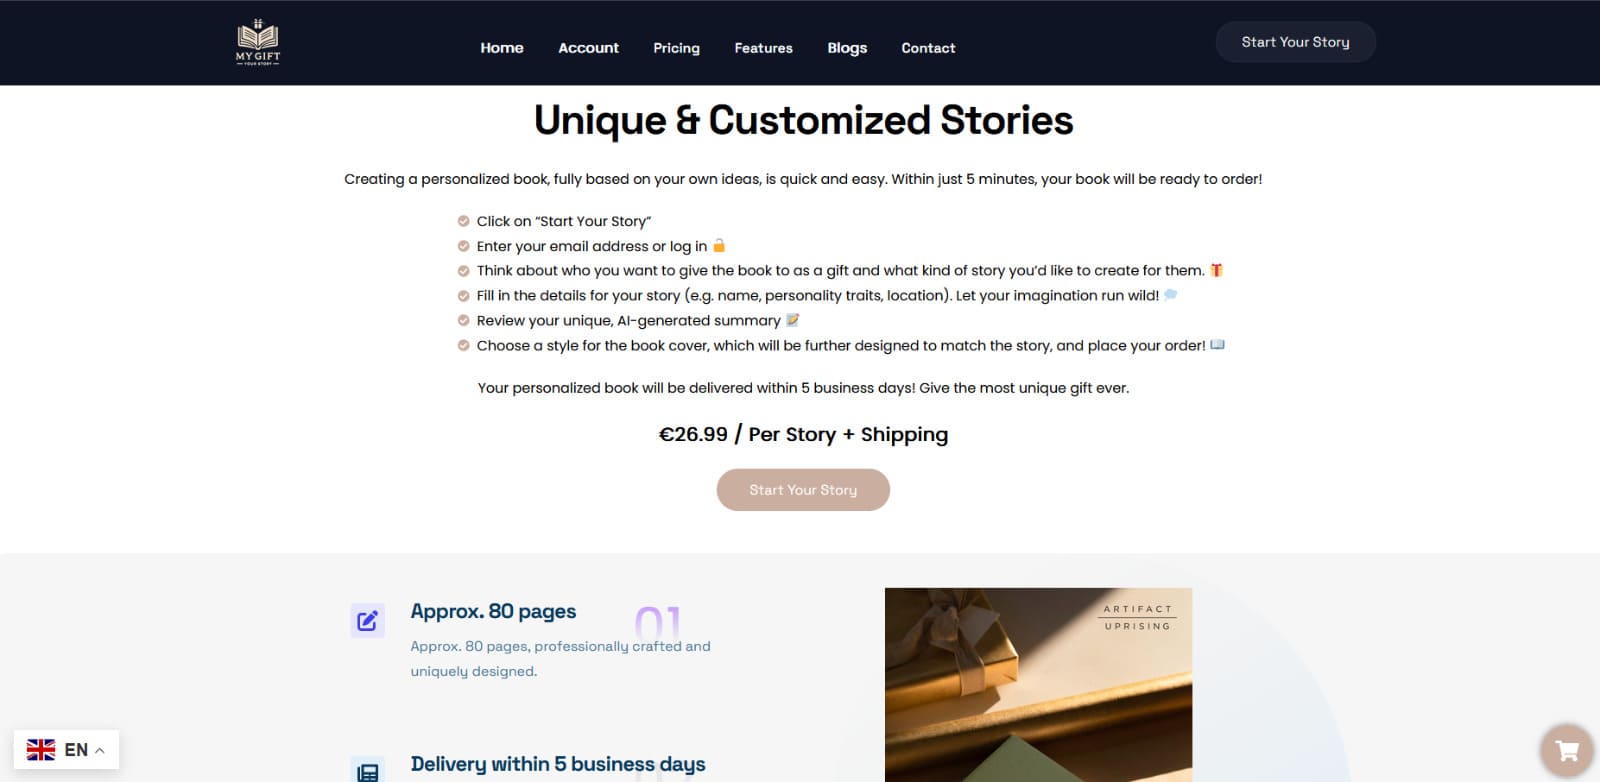1600x782 pixels.
Task: Open the Home menu item
Action: (502, 48)
